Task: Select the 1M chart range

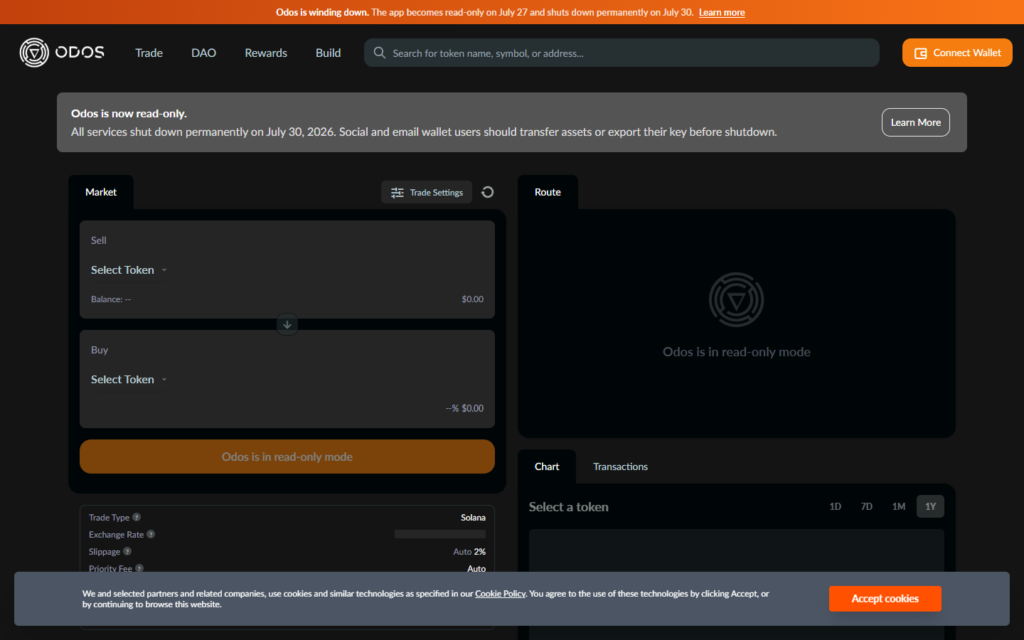Action: tap(899, 506)
